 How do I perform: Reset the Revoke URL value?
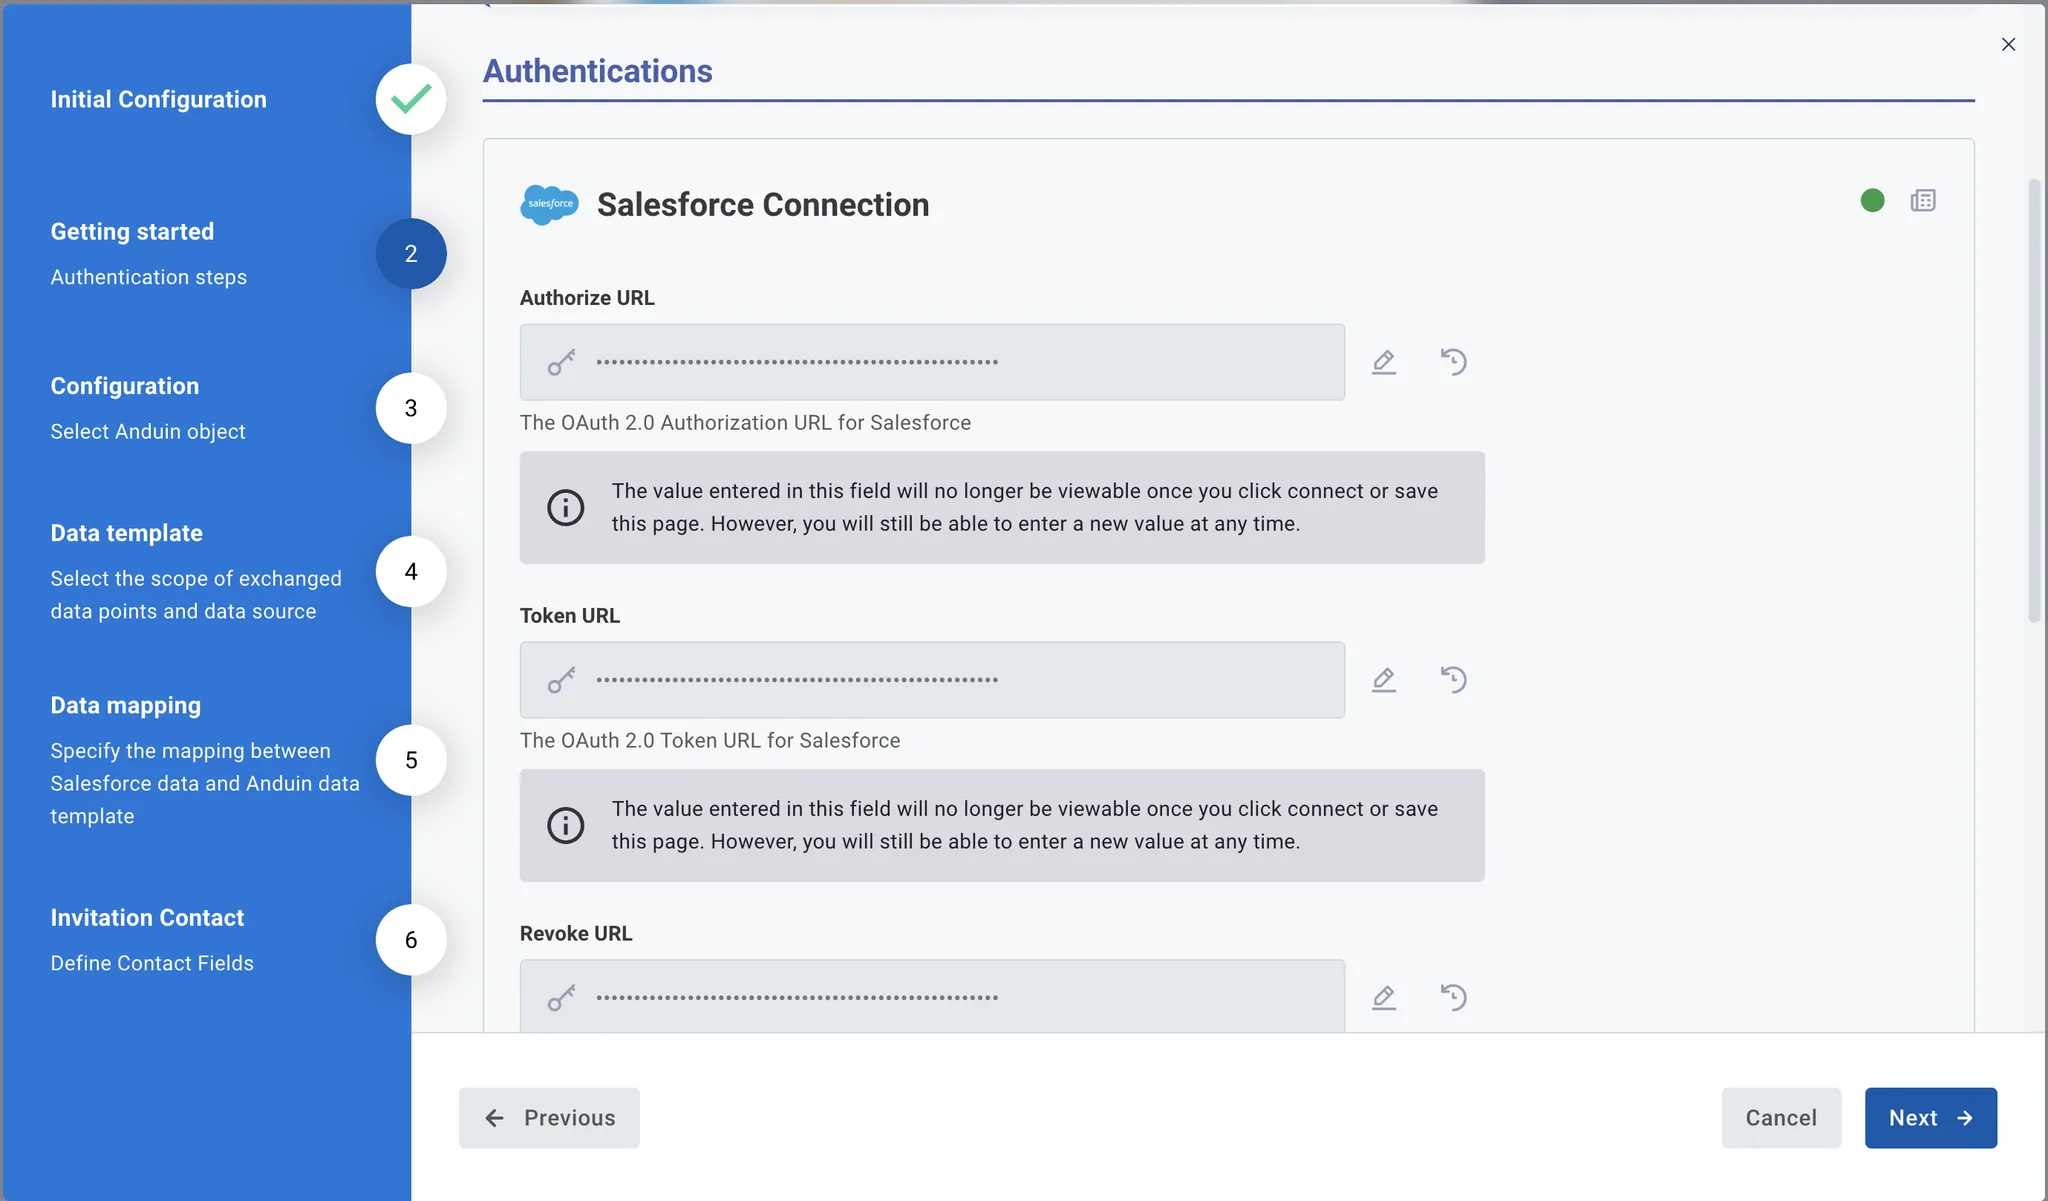[1454, 998]
